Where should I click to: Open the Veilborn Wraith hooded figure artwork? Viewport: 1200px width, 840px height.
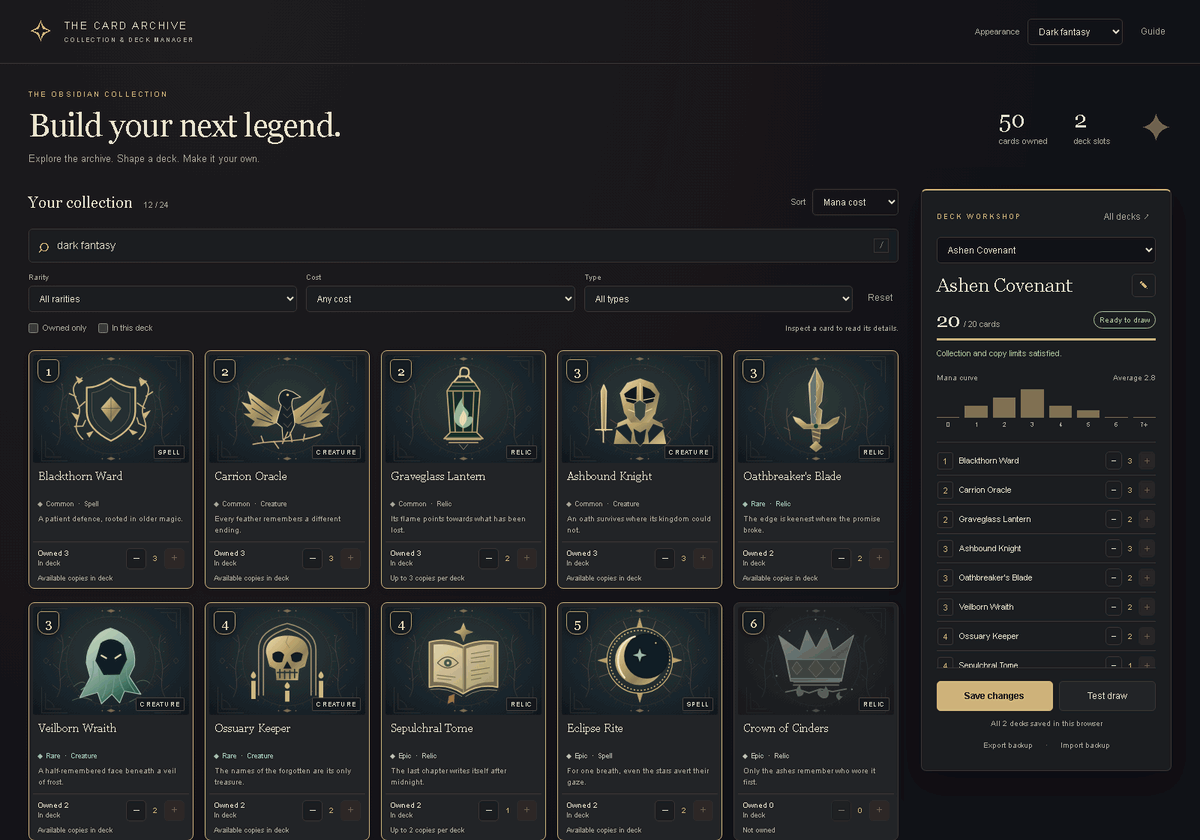click(x=110, y=660)
